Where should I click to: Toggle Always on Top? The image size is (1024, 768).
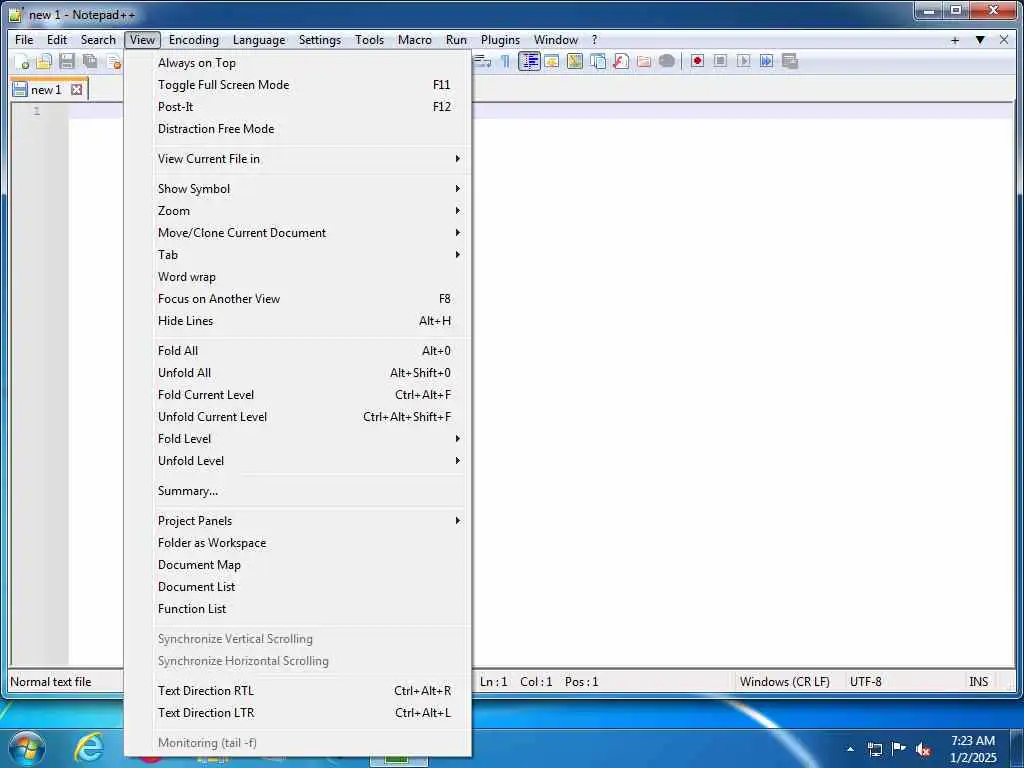pyautogui.click(x=298, y=63)
